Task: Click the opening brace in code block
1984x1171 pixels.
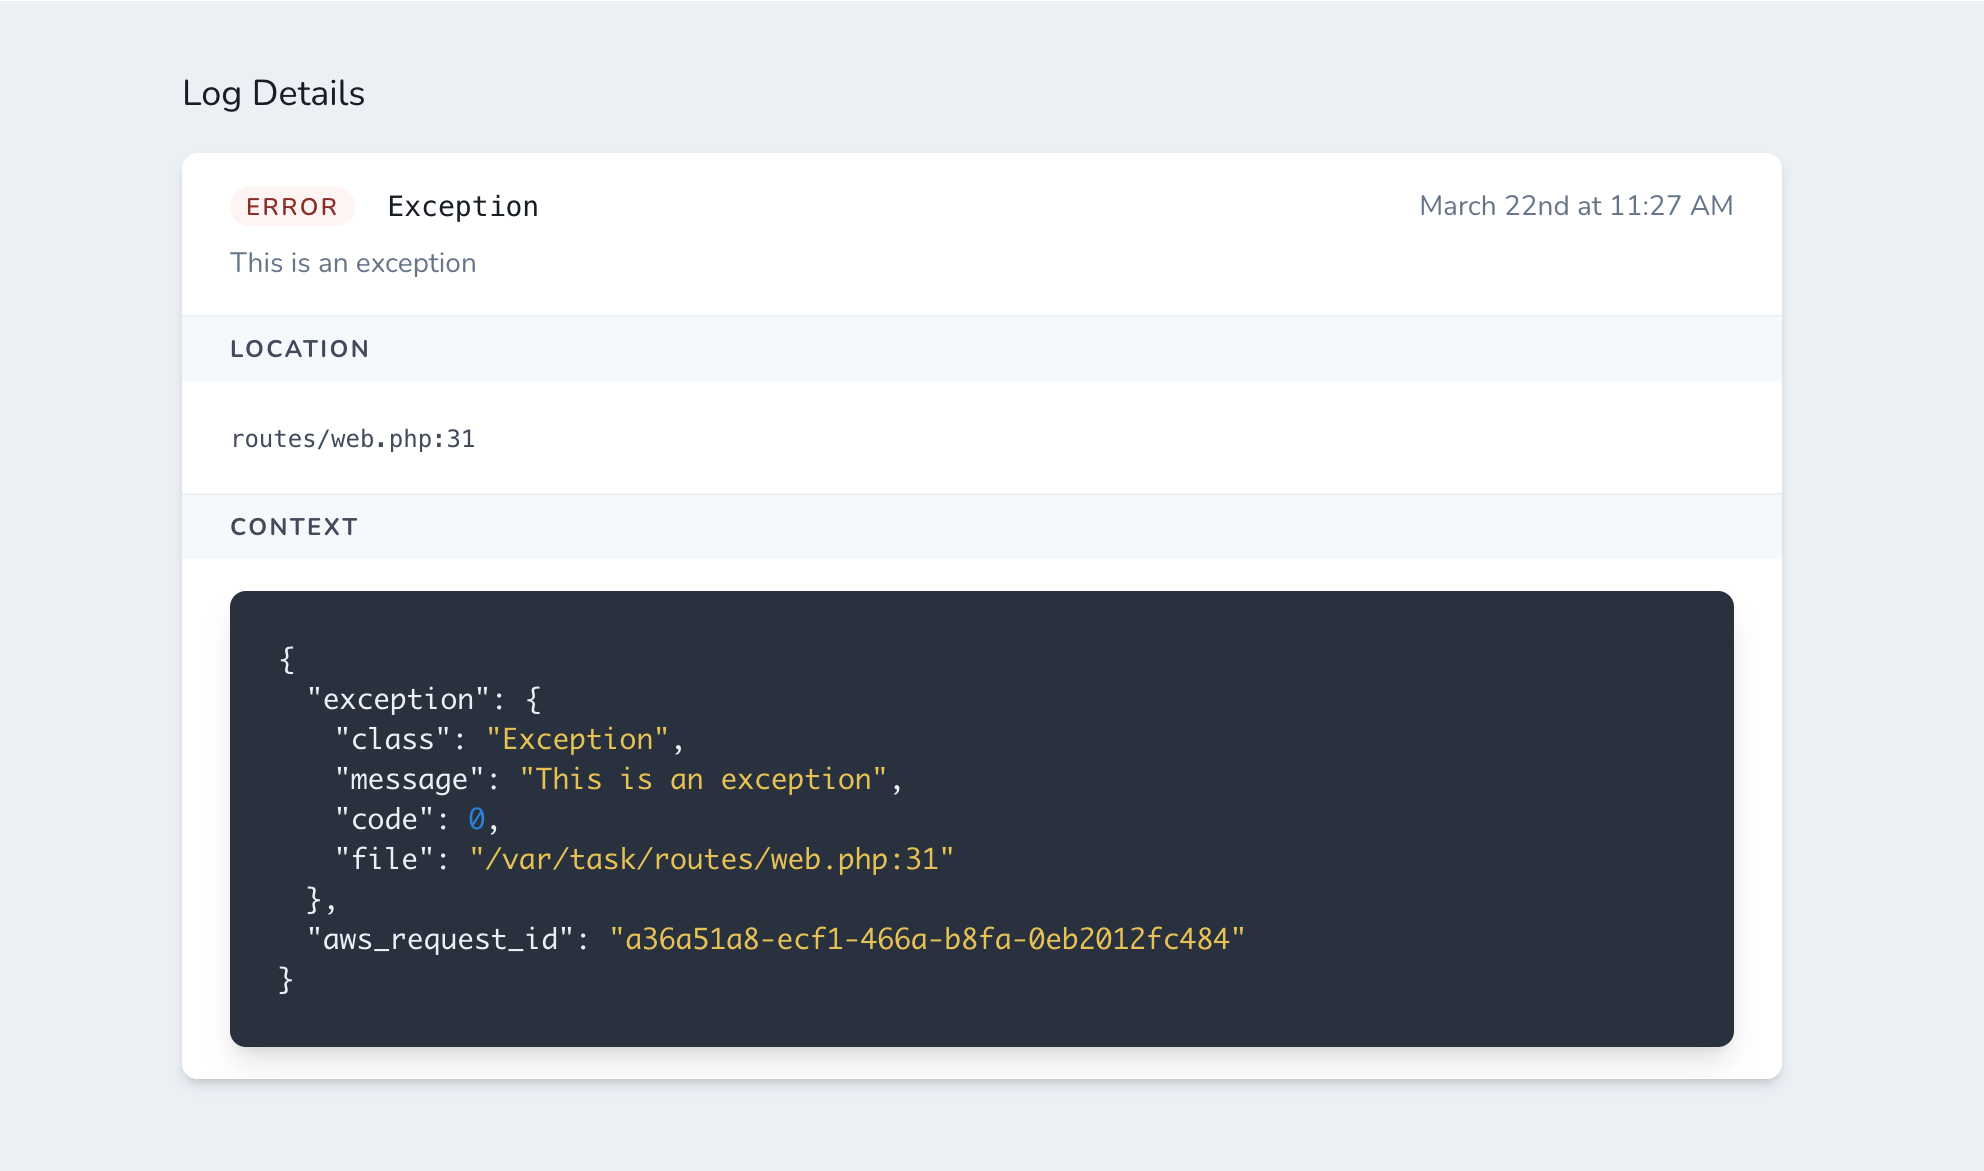Action: point(287,659)
